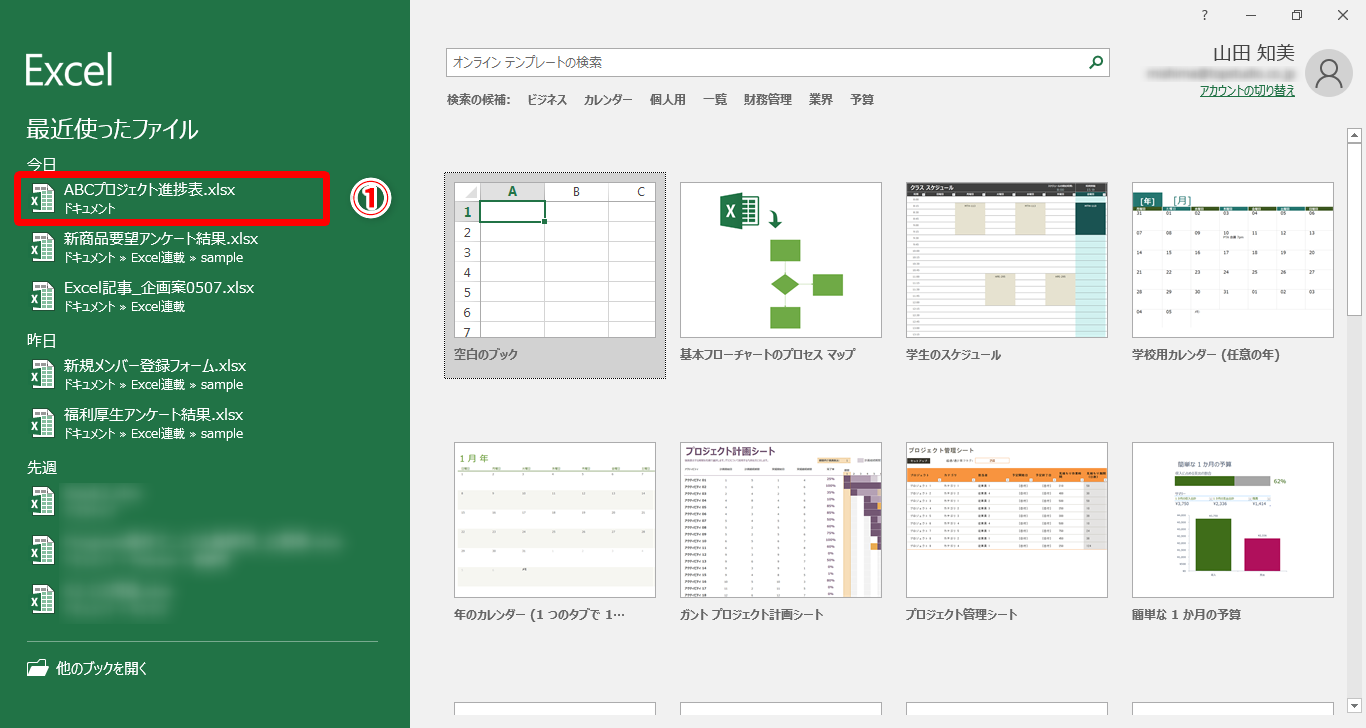Choose the 簡単な 1 か月の予算 template thumbnail
The width and height of the screenshot is (1366, 728).
(x=1233, y=520)
